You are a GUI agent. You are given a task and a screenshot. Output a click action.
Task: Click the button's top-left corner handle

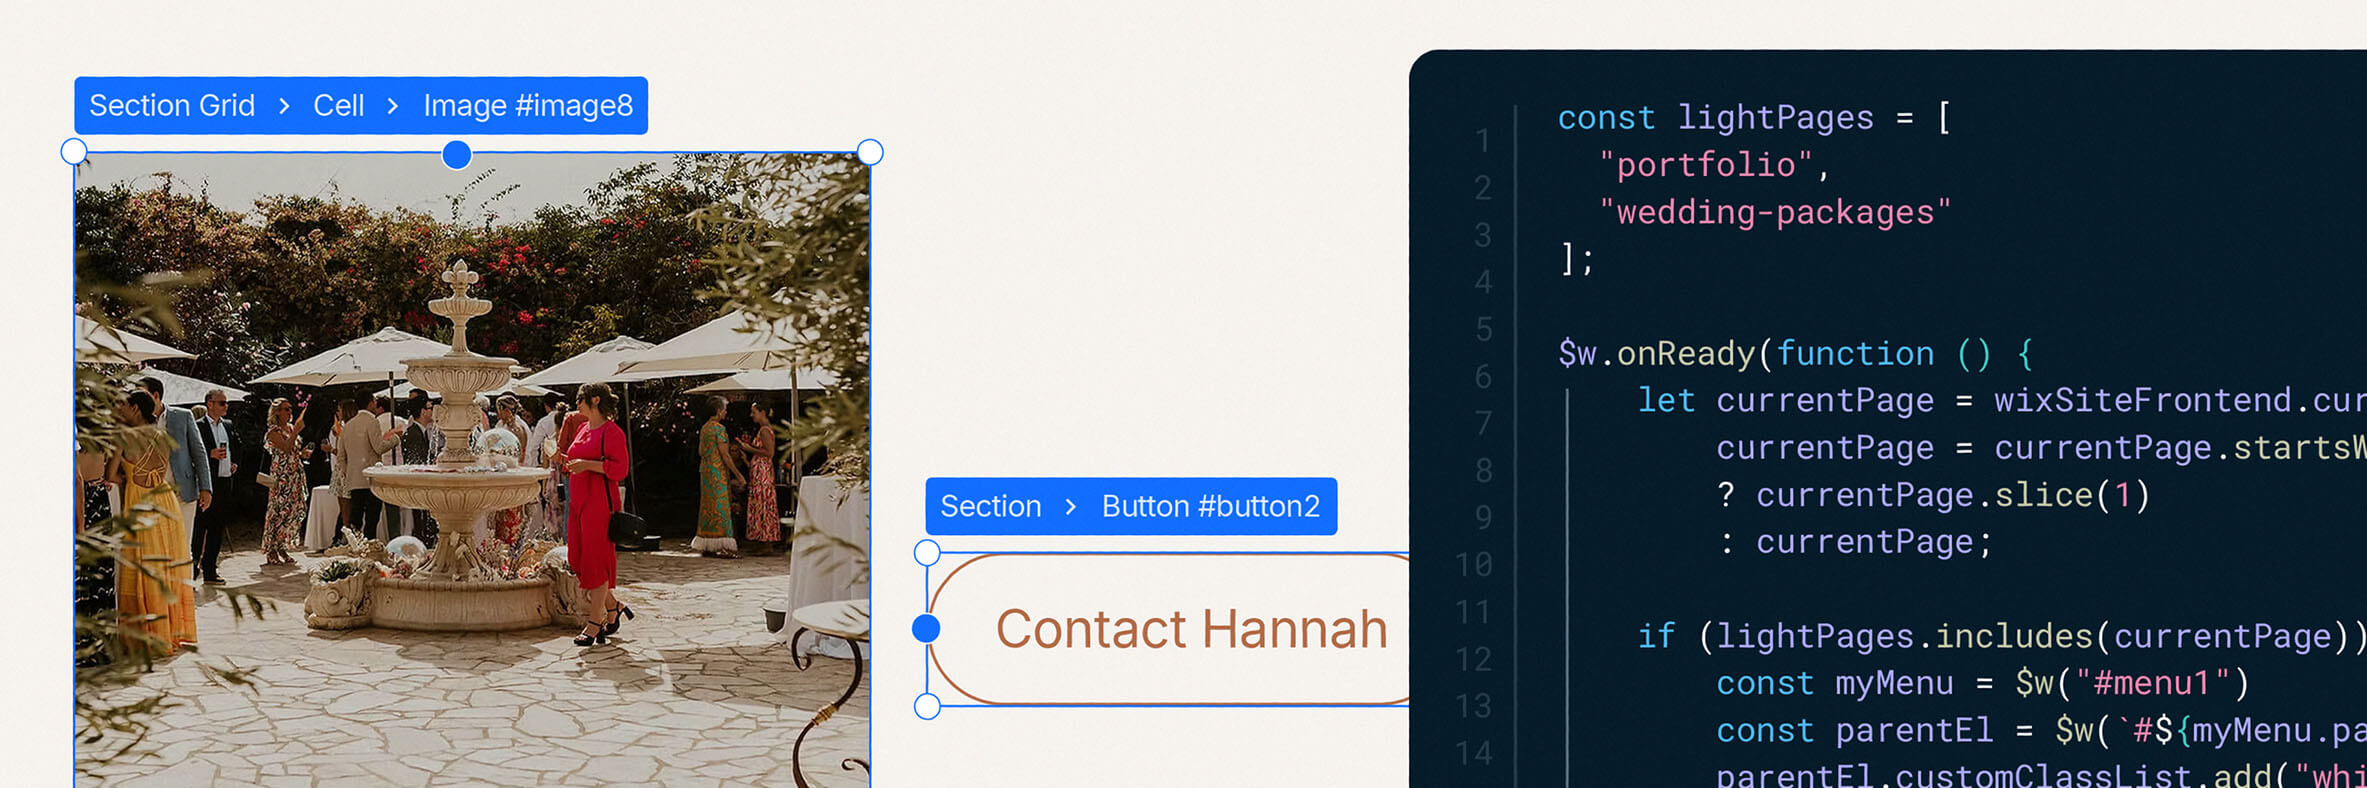tap(927, 553)
